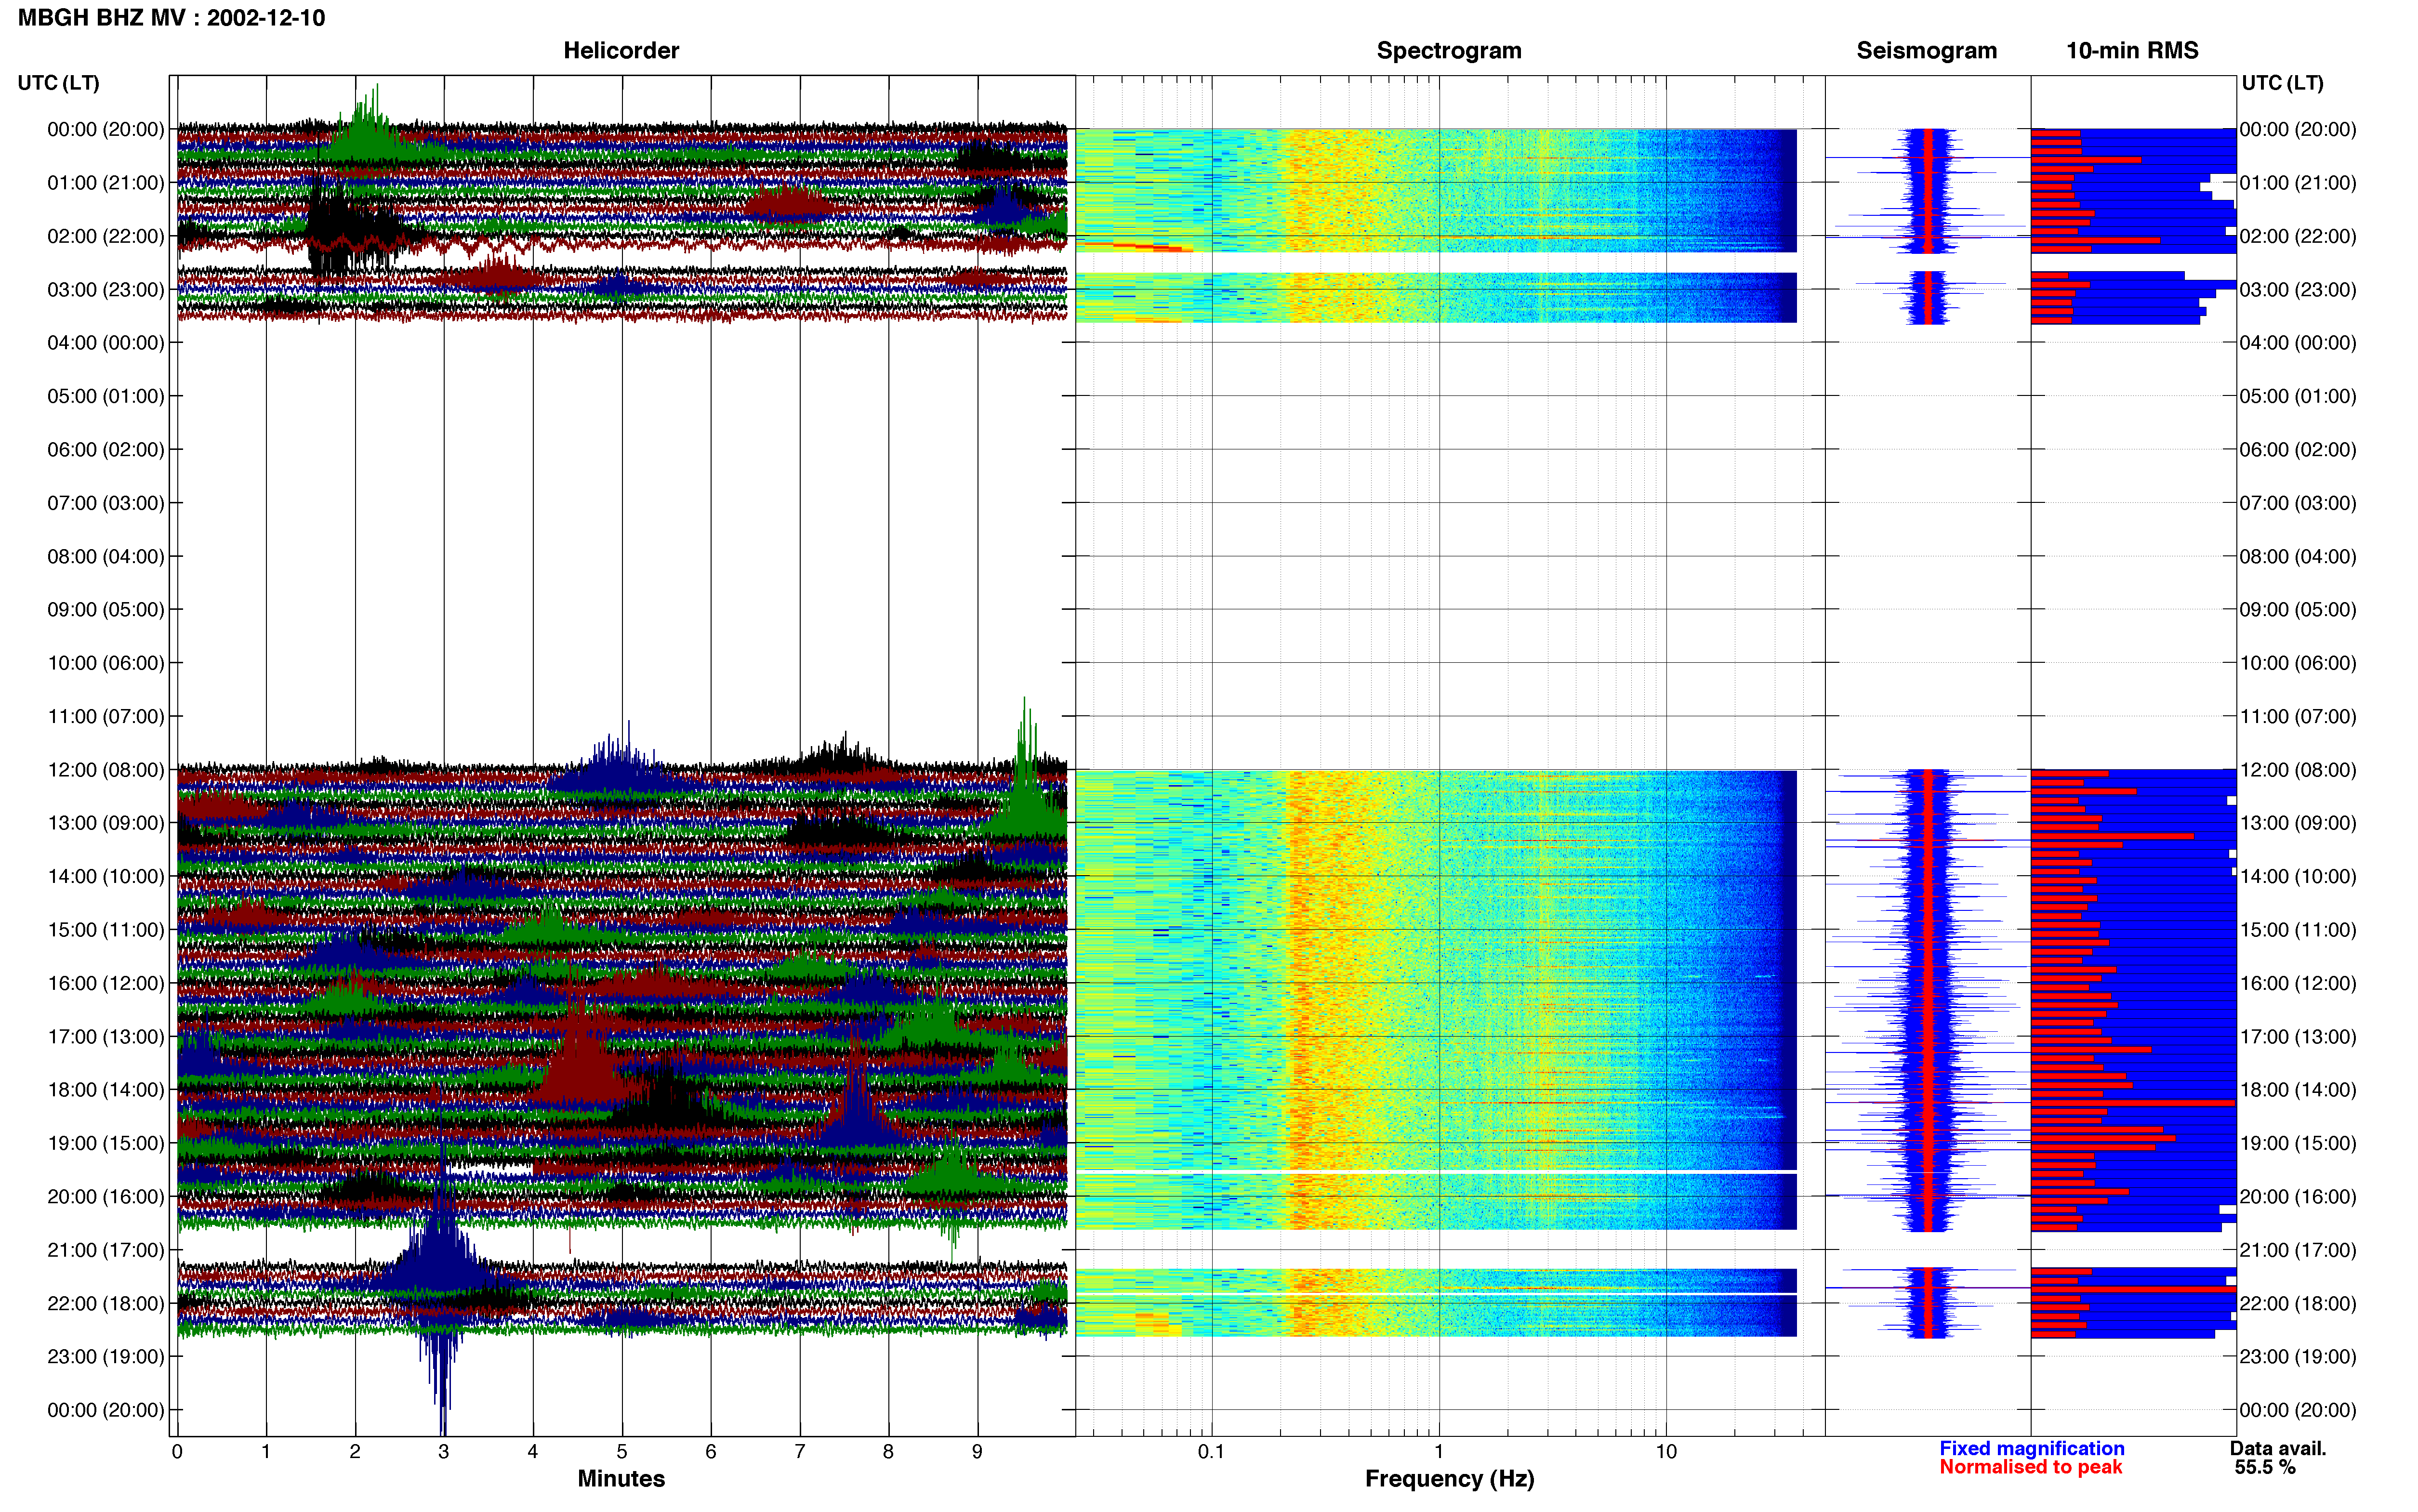The image size is (2418, 1512).
Task: Click the left 02:00 (22:00) time label
Action: (105, 236)
